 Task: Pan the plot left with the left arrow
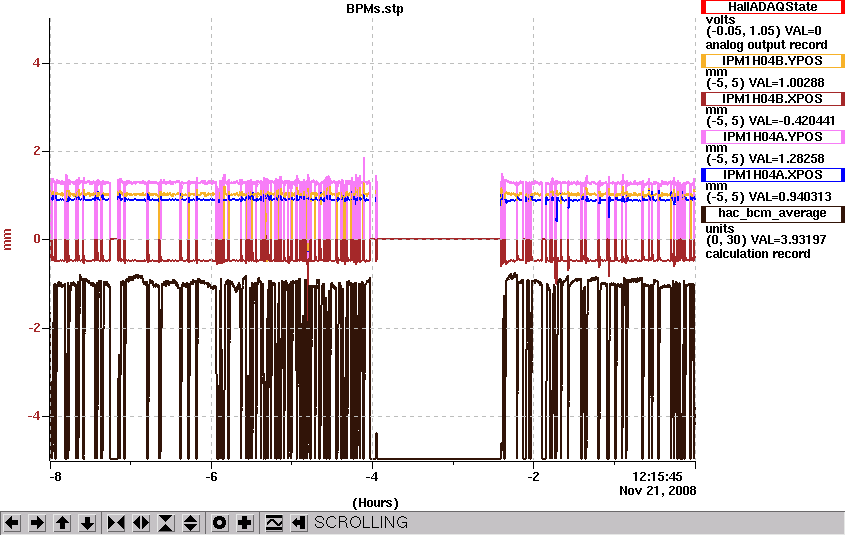pos(12,523)
